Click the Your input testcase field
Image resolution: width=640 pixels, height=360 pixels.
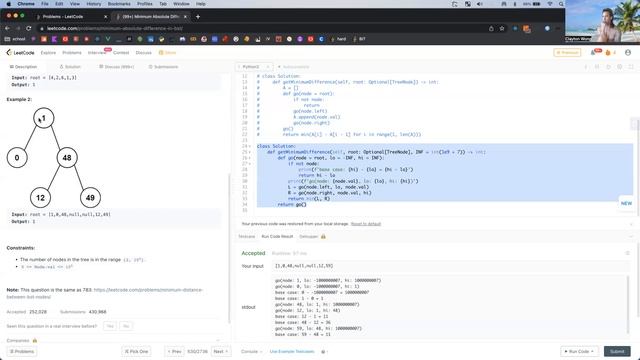coord(451,266)
